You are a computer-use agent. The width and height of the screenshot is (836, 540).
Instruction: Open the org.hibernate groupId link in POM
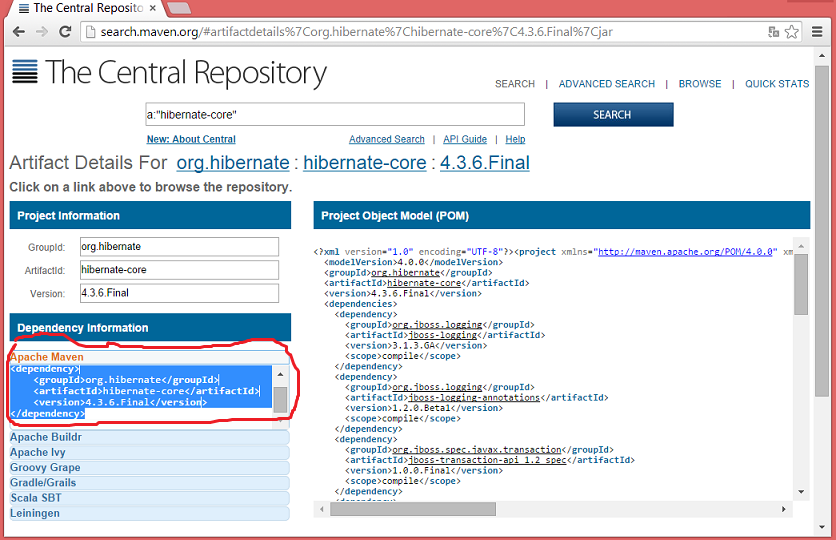pos(405,272)
